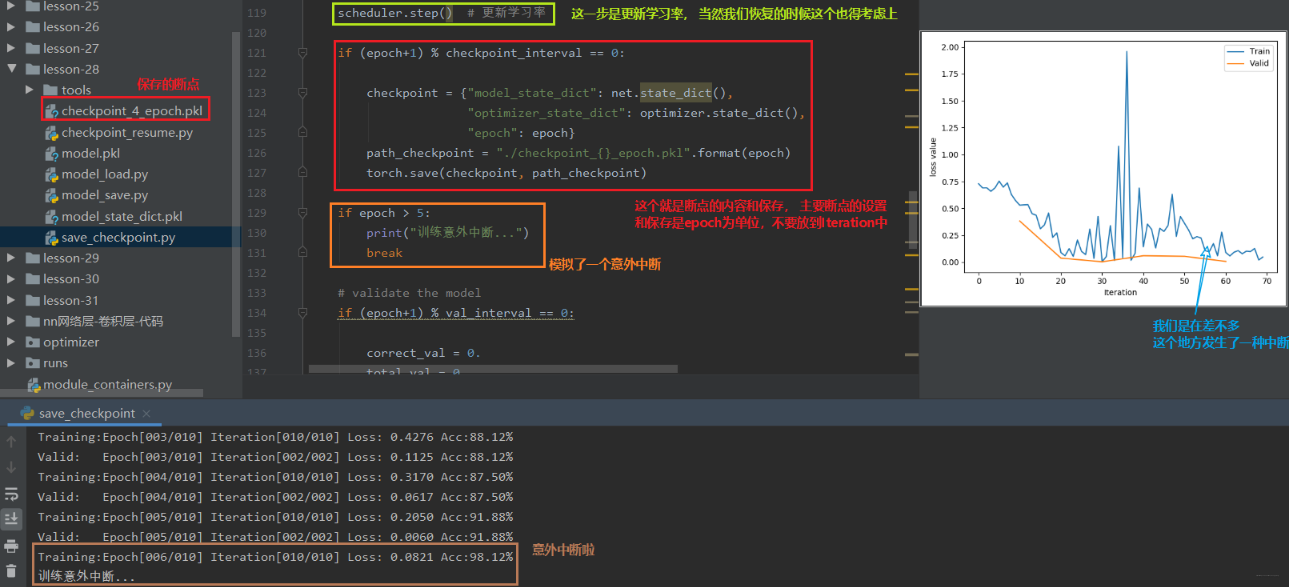The image size is (1289, 587).
Task: Expand the lesson-29 folder arrow
Action: point(11,258)
